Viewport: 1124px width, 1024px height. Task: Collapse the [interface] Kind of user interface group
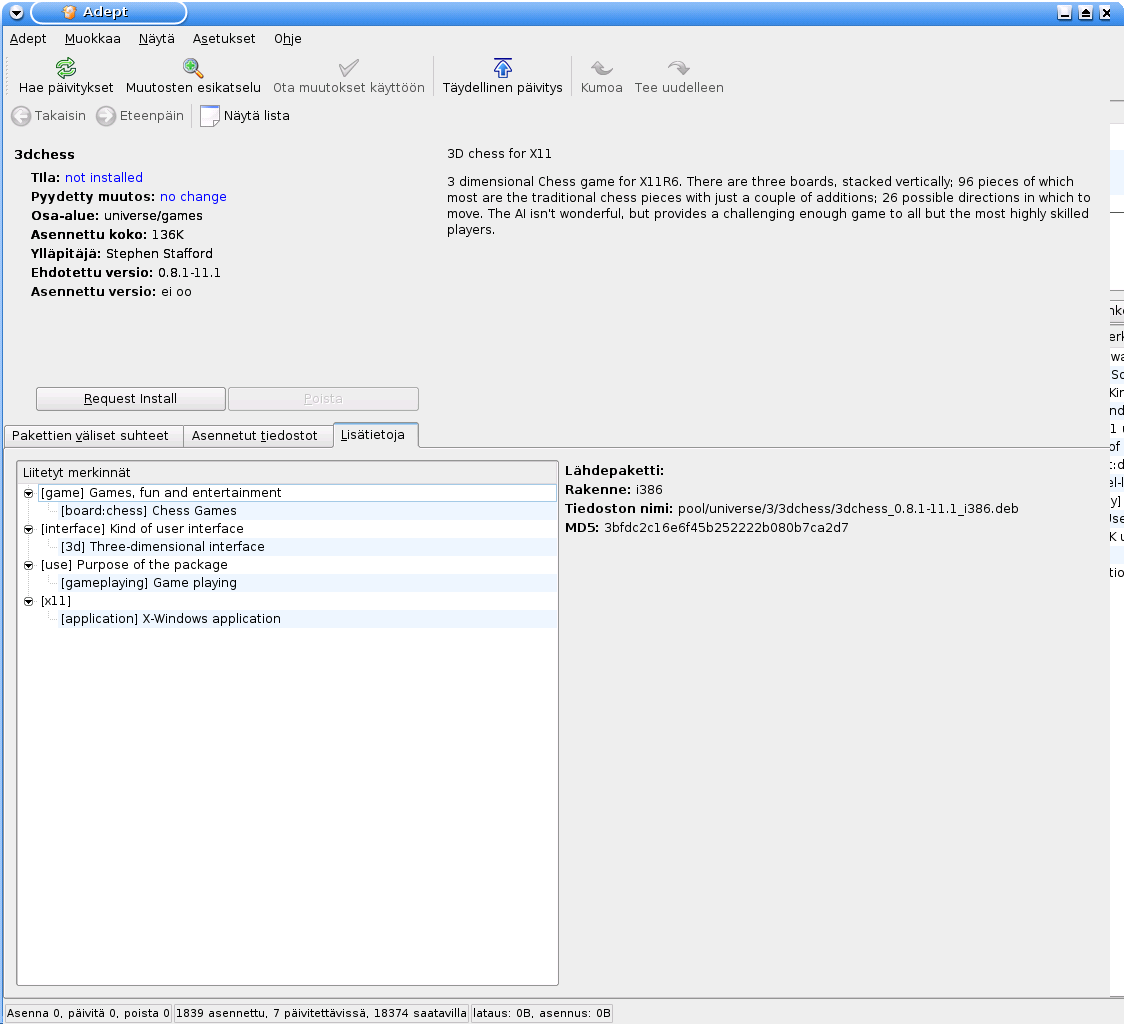click(x=29, y=529)
